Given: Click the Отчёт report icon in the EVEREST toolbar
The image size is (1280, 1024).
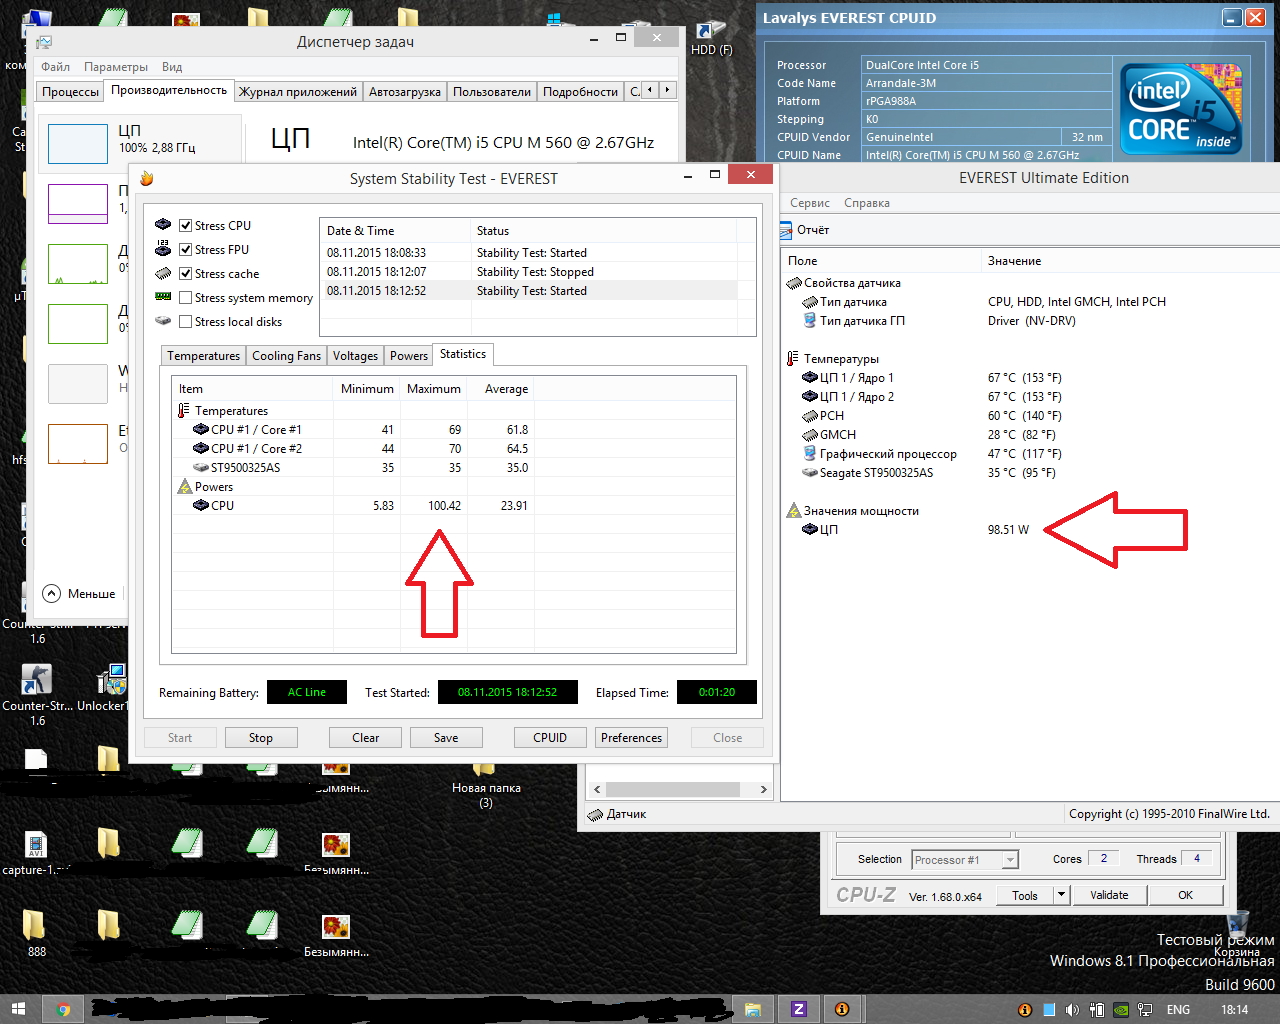Looking at the screenshot, I should [x=787, y=230].
